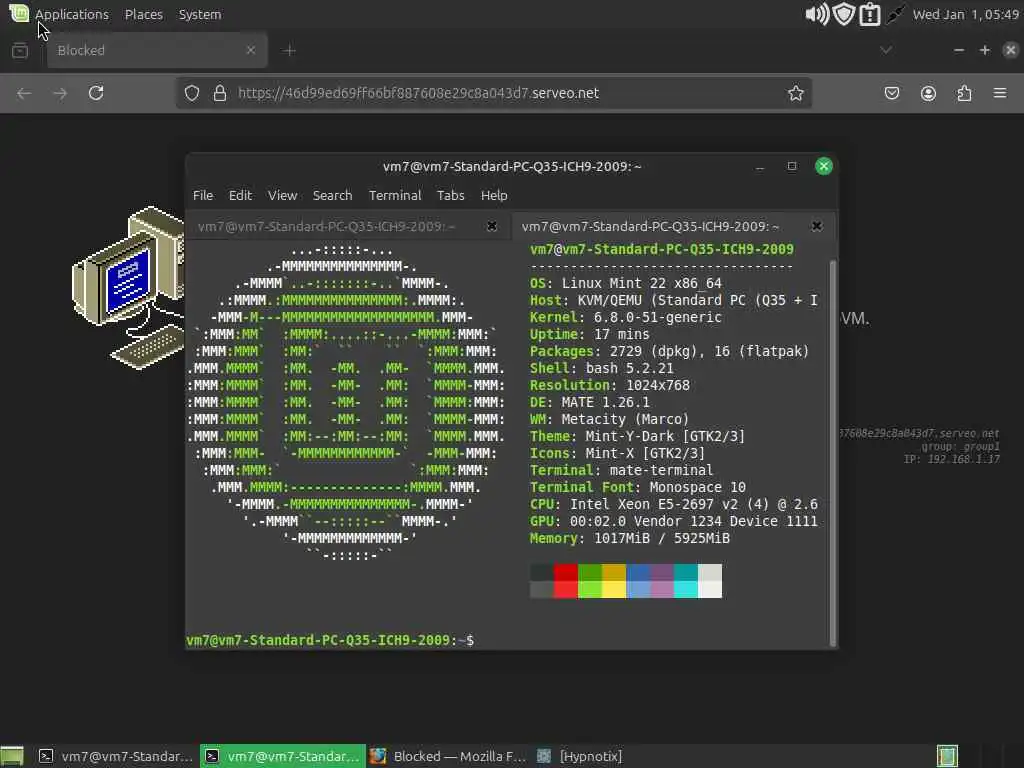
Task: Click the retro computer image on page
Action: point(129,287)
